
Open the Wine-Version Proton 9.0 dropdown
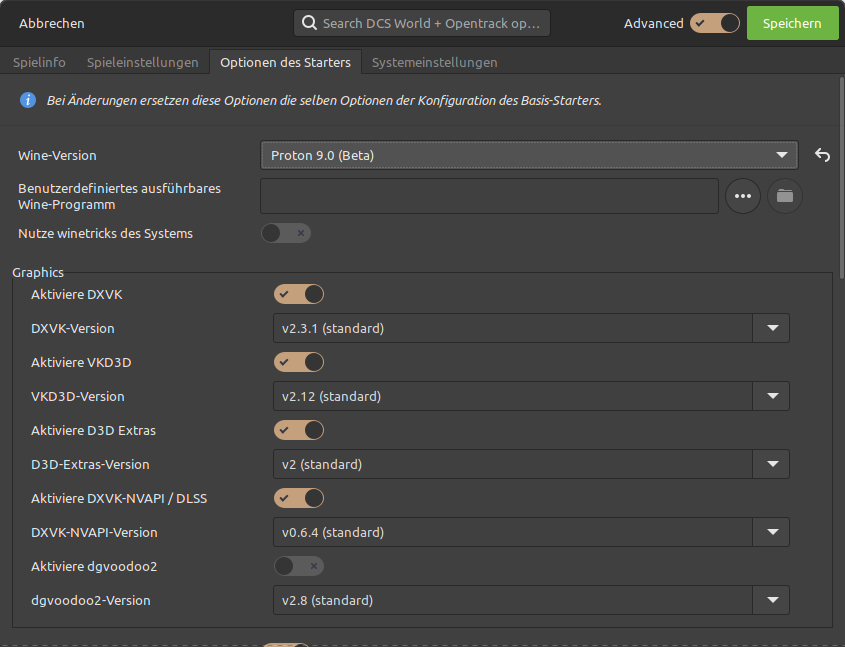529,155
